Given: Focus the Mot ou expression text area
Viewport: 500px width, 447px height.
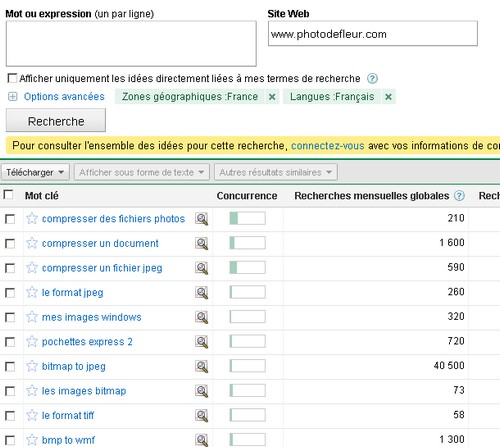Looking at the screenshot, I should pyautogui.click(x=131, y=44).
